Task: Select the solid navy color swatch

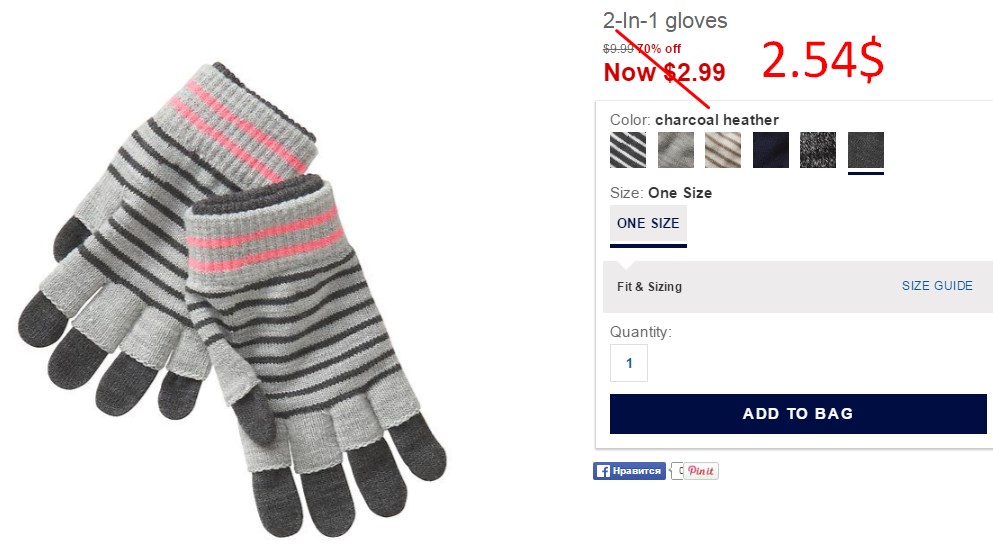Action: [771, 150]
